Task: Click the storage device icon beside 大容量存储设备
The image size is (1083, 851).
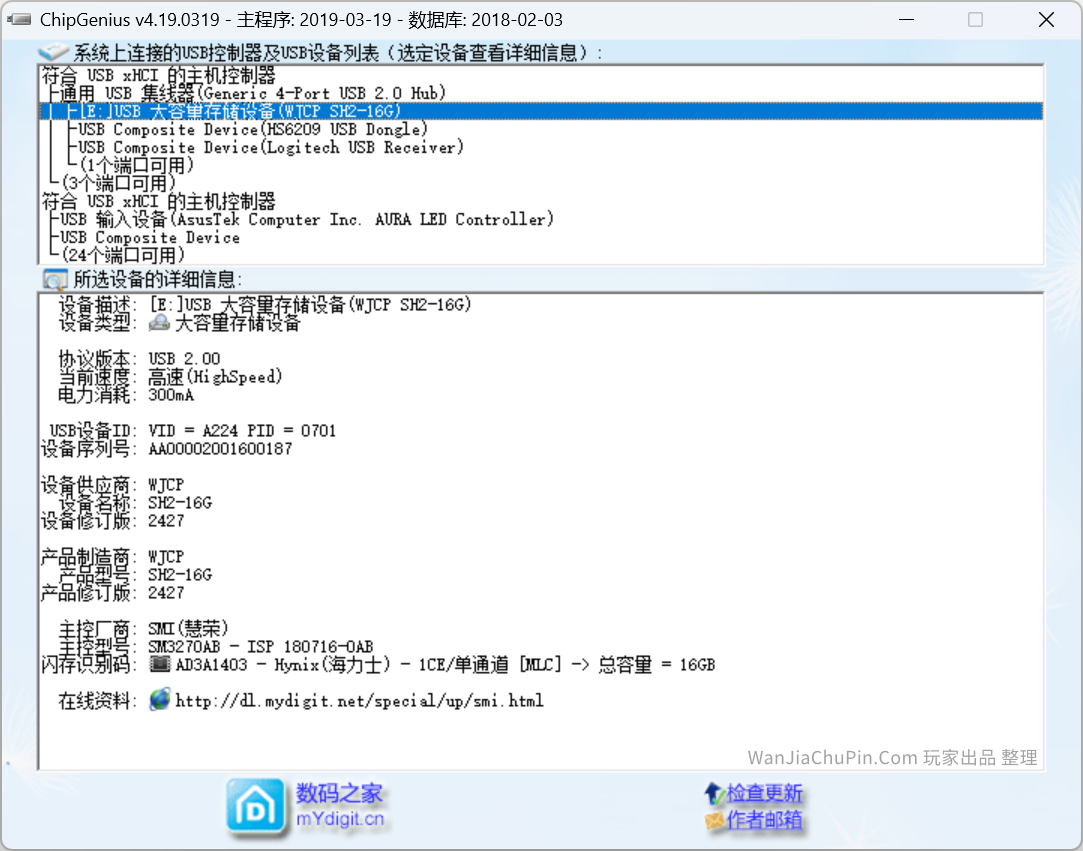Action: [x=159, y=323]
